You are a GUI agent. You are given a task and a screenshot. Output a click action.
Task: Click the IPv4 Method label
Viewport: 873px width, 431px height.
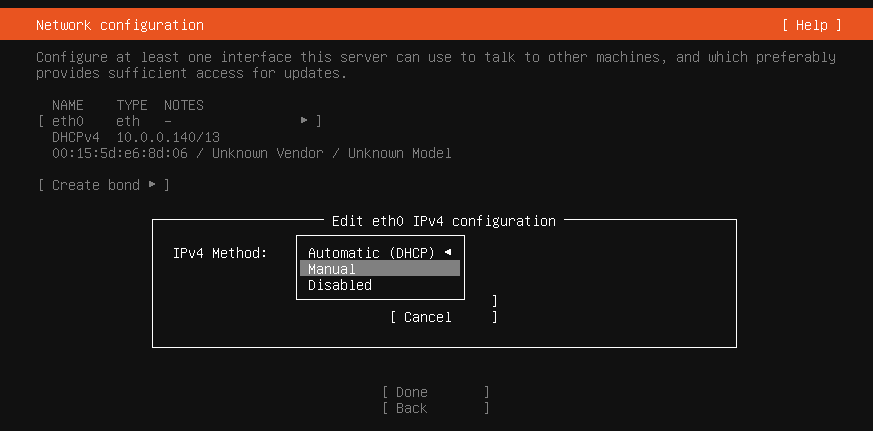(220, 253)
